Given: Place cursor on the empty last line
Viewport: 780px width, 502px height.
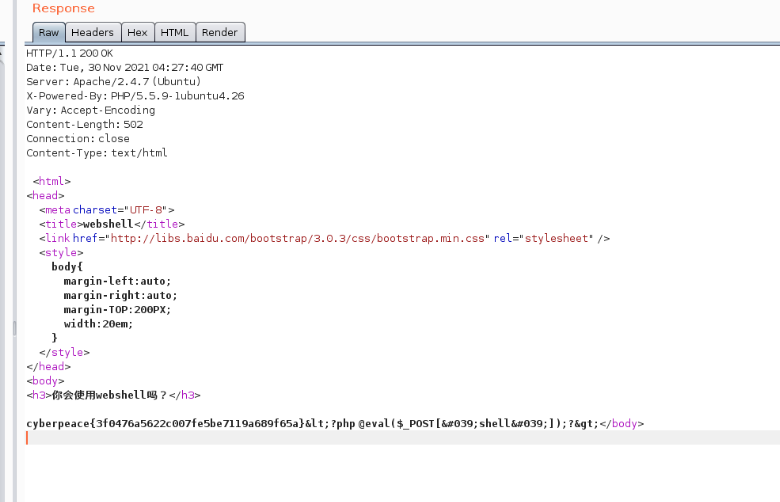Looking at the screenshot, I should (403, 438).
